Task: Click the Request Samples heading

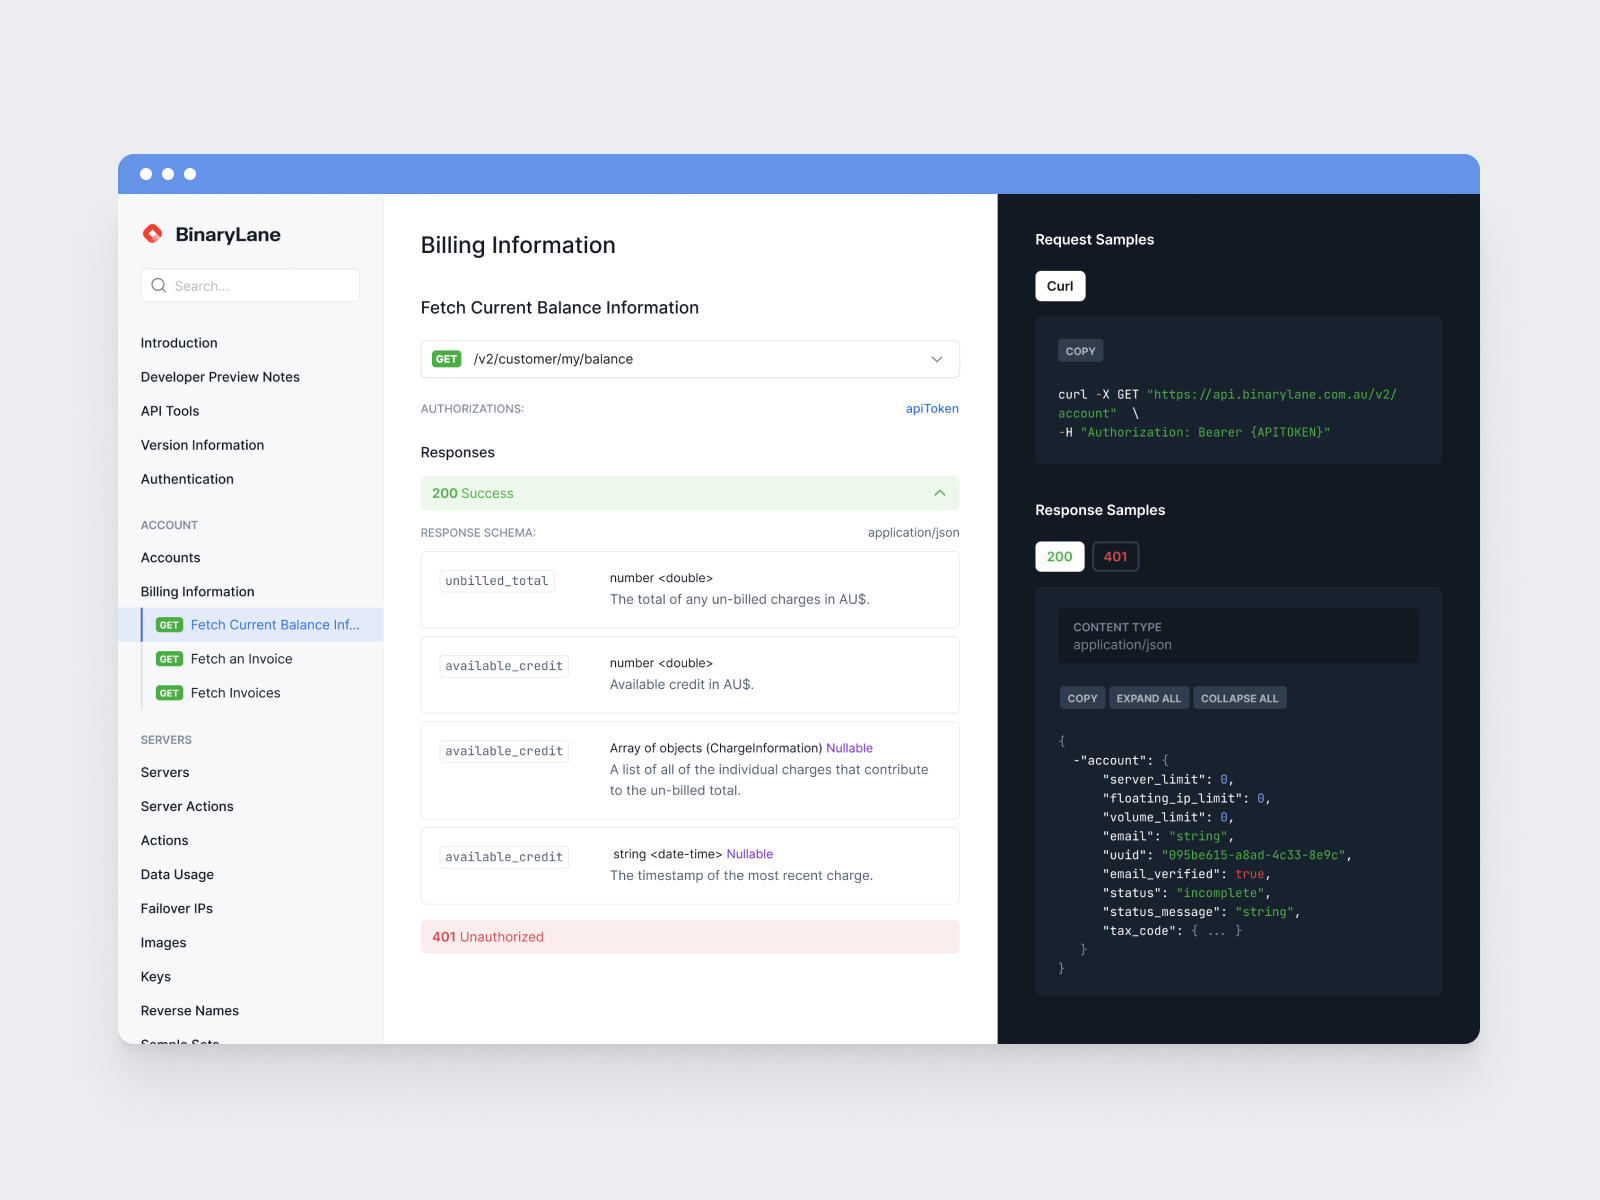Action: pos(1094,240)
